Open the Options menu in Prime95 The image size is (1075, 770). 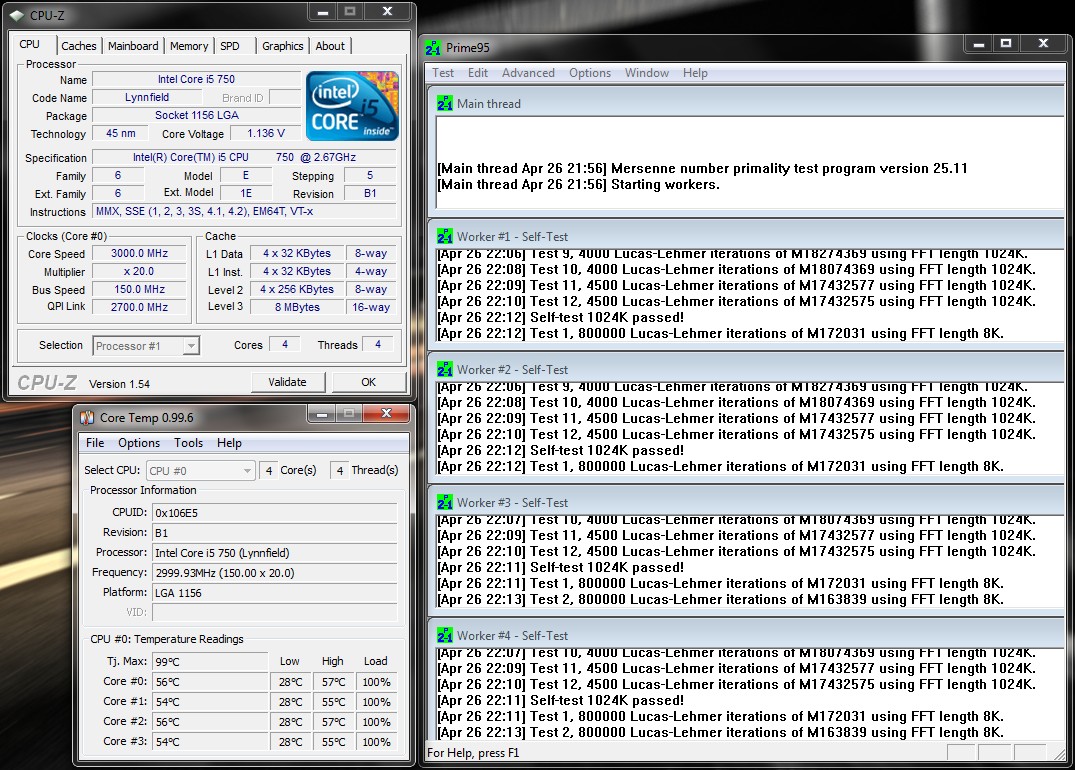tap(590, 73)
